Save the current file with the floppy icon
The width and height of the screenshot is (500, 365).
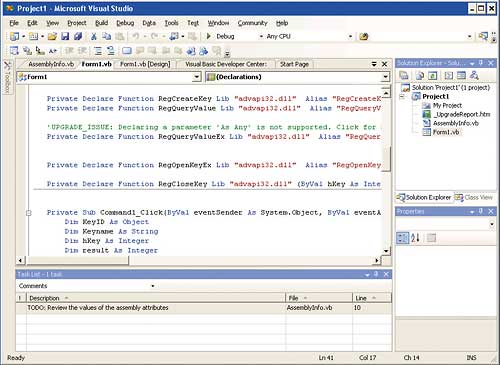pyautogui.click(x=65, y=36)
